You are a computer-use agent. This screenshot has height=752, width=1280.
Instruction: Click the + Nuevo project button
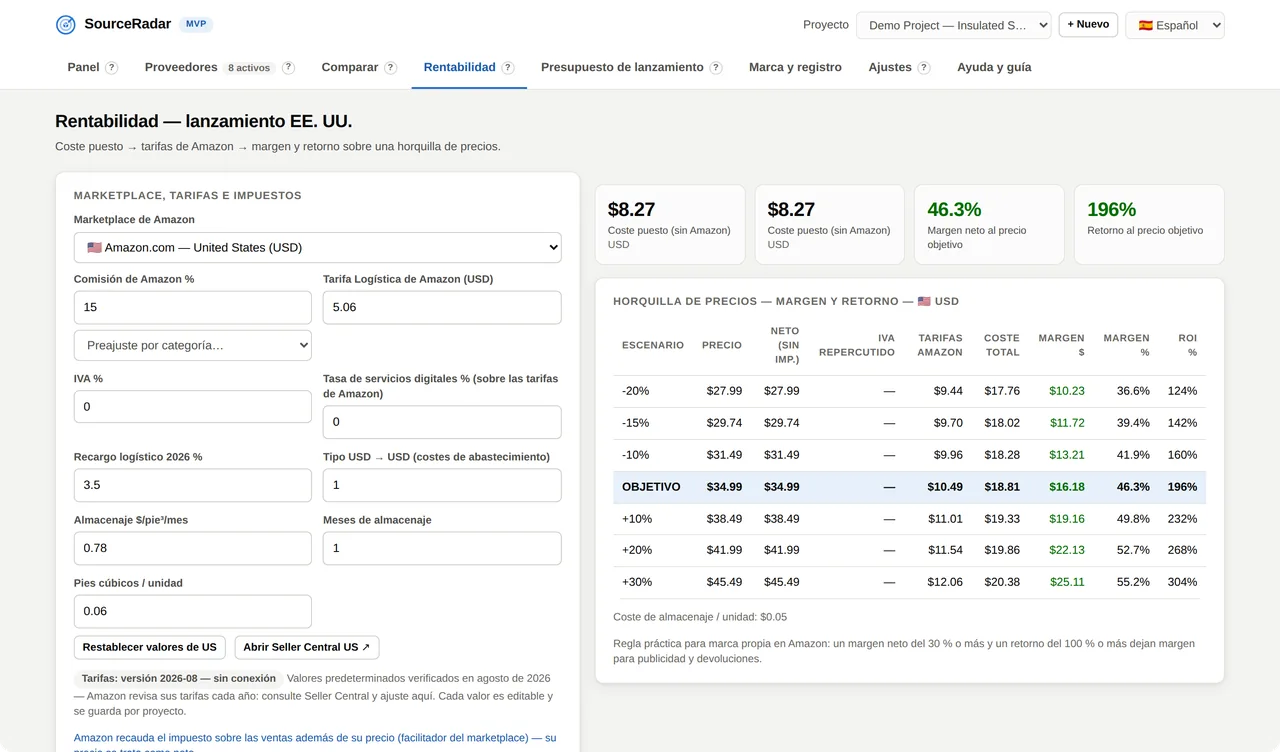pos(1088,24)
